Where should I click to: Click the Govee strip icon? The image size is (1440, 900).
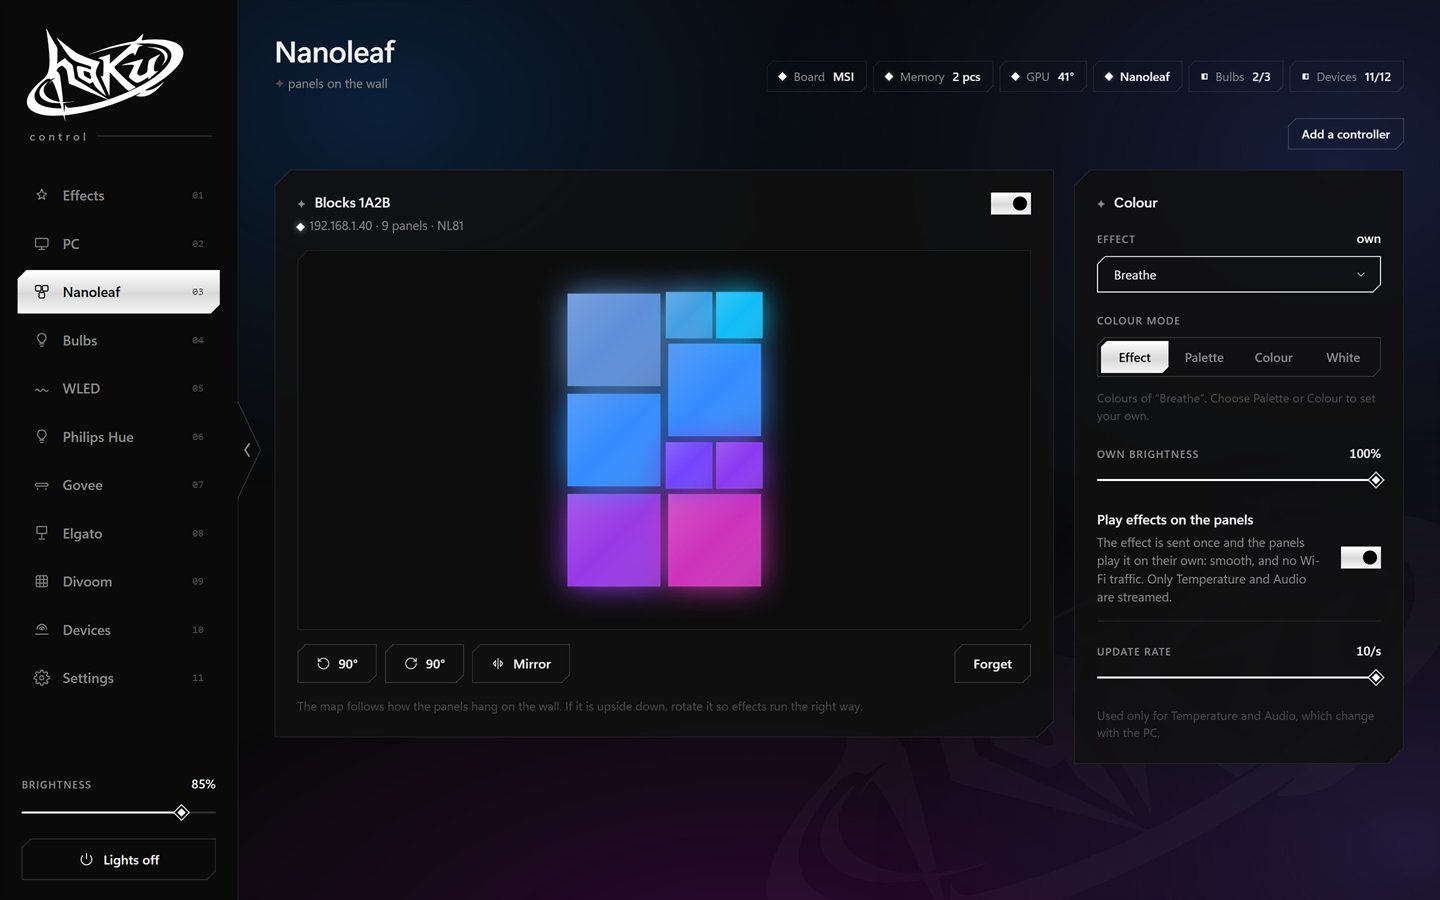click(x=41, y=485)
